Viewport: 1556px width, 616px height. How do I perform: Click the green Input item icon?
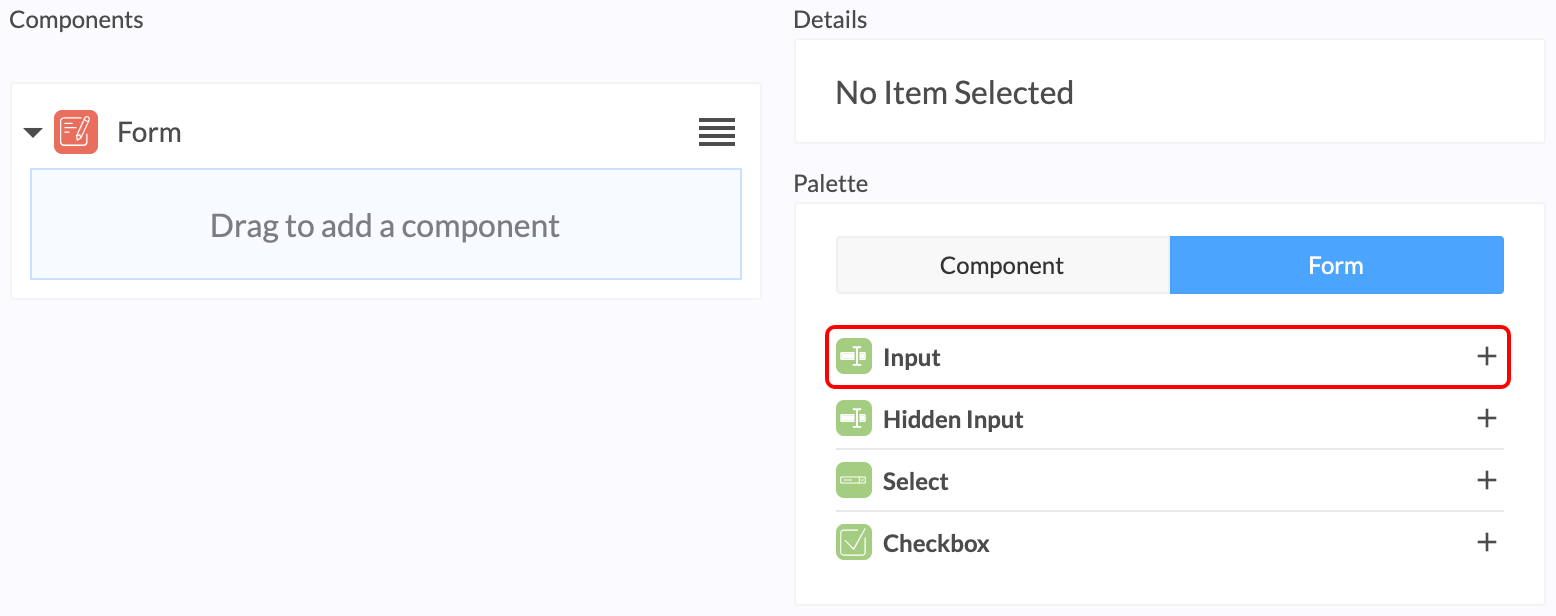(x=854, y=356)
